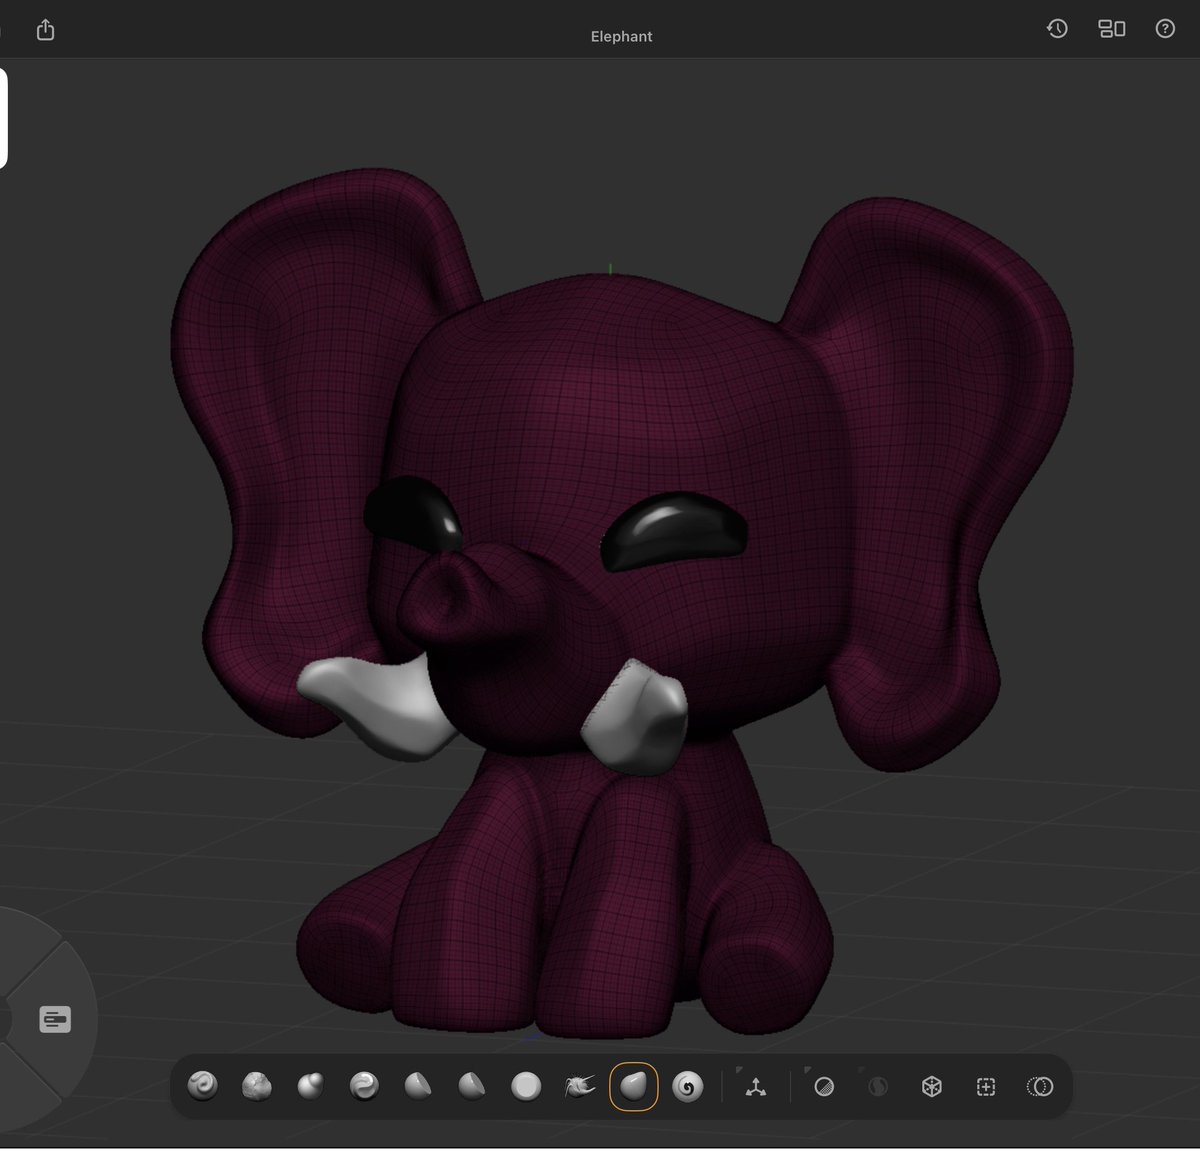Screen dimensions: 1200x1149
Task: Open the workspace layout panels icon
Action: tap(1112, 29)
